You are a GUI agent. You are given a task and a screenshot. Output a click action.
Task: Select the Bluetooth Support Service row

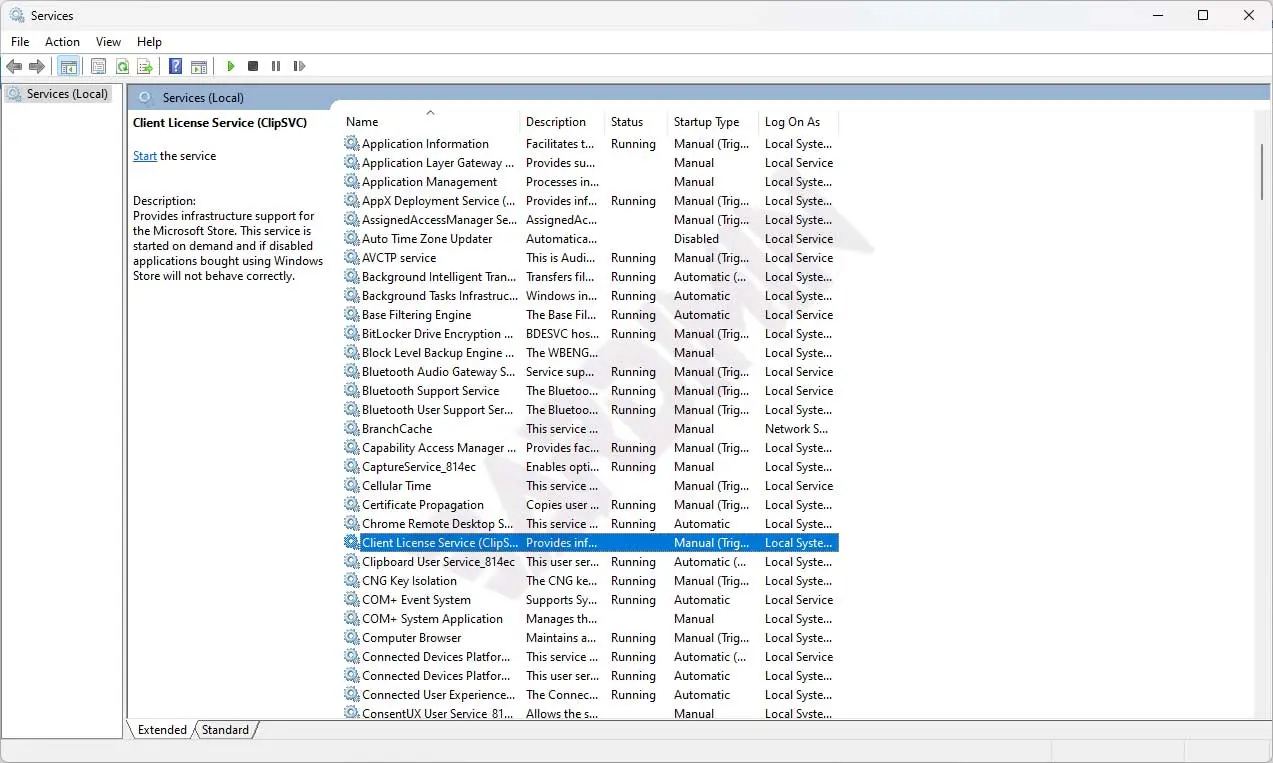430,391
